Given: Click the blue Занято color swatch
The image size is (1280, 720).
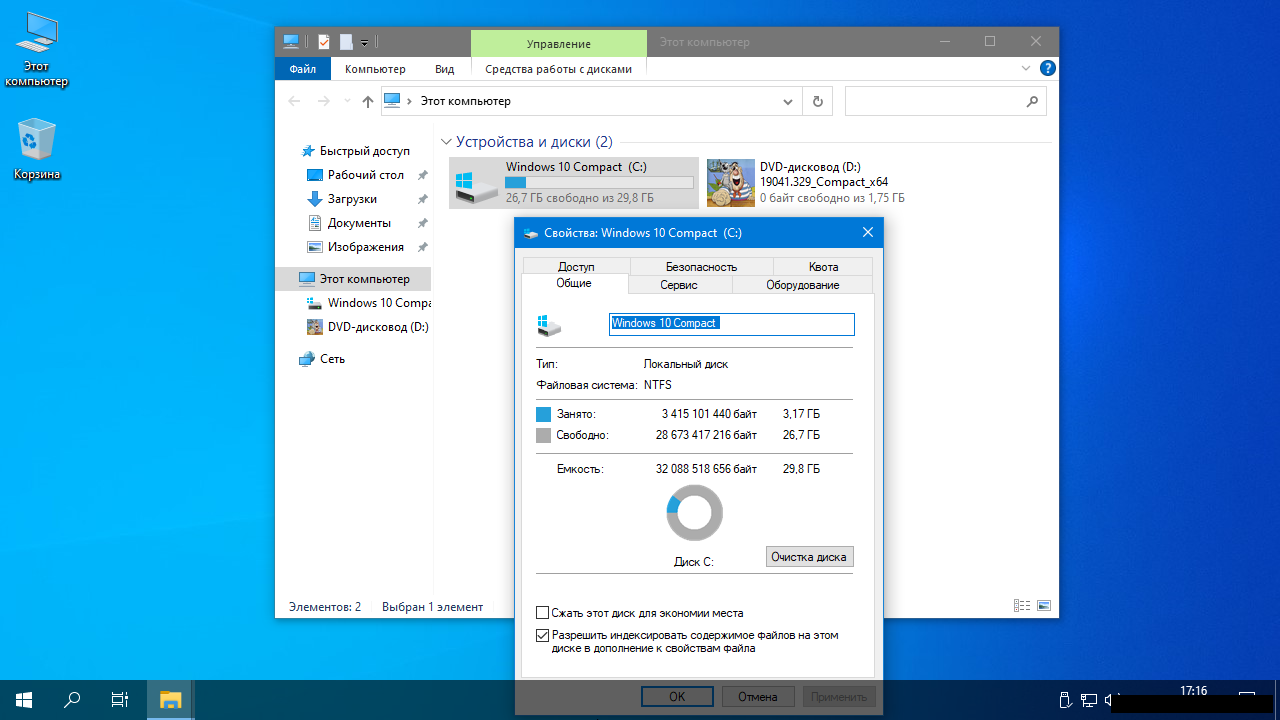Looking at the screenshot, I should click(543, 414).
